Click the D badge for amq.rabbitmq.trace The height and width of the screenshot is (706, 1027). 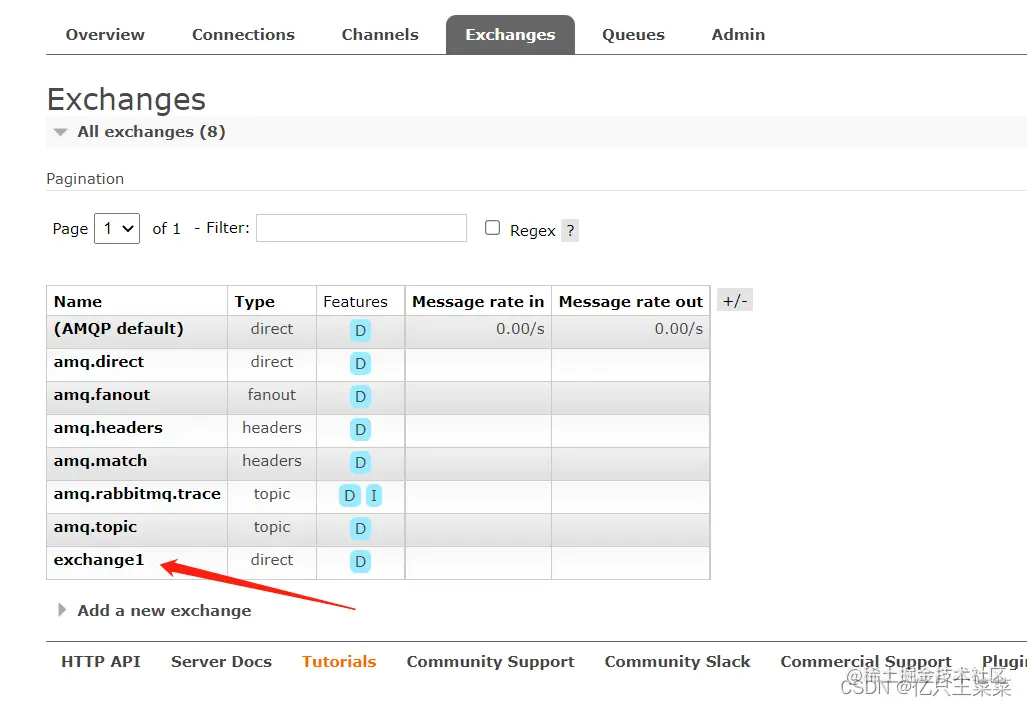tap(350, 495)
